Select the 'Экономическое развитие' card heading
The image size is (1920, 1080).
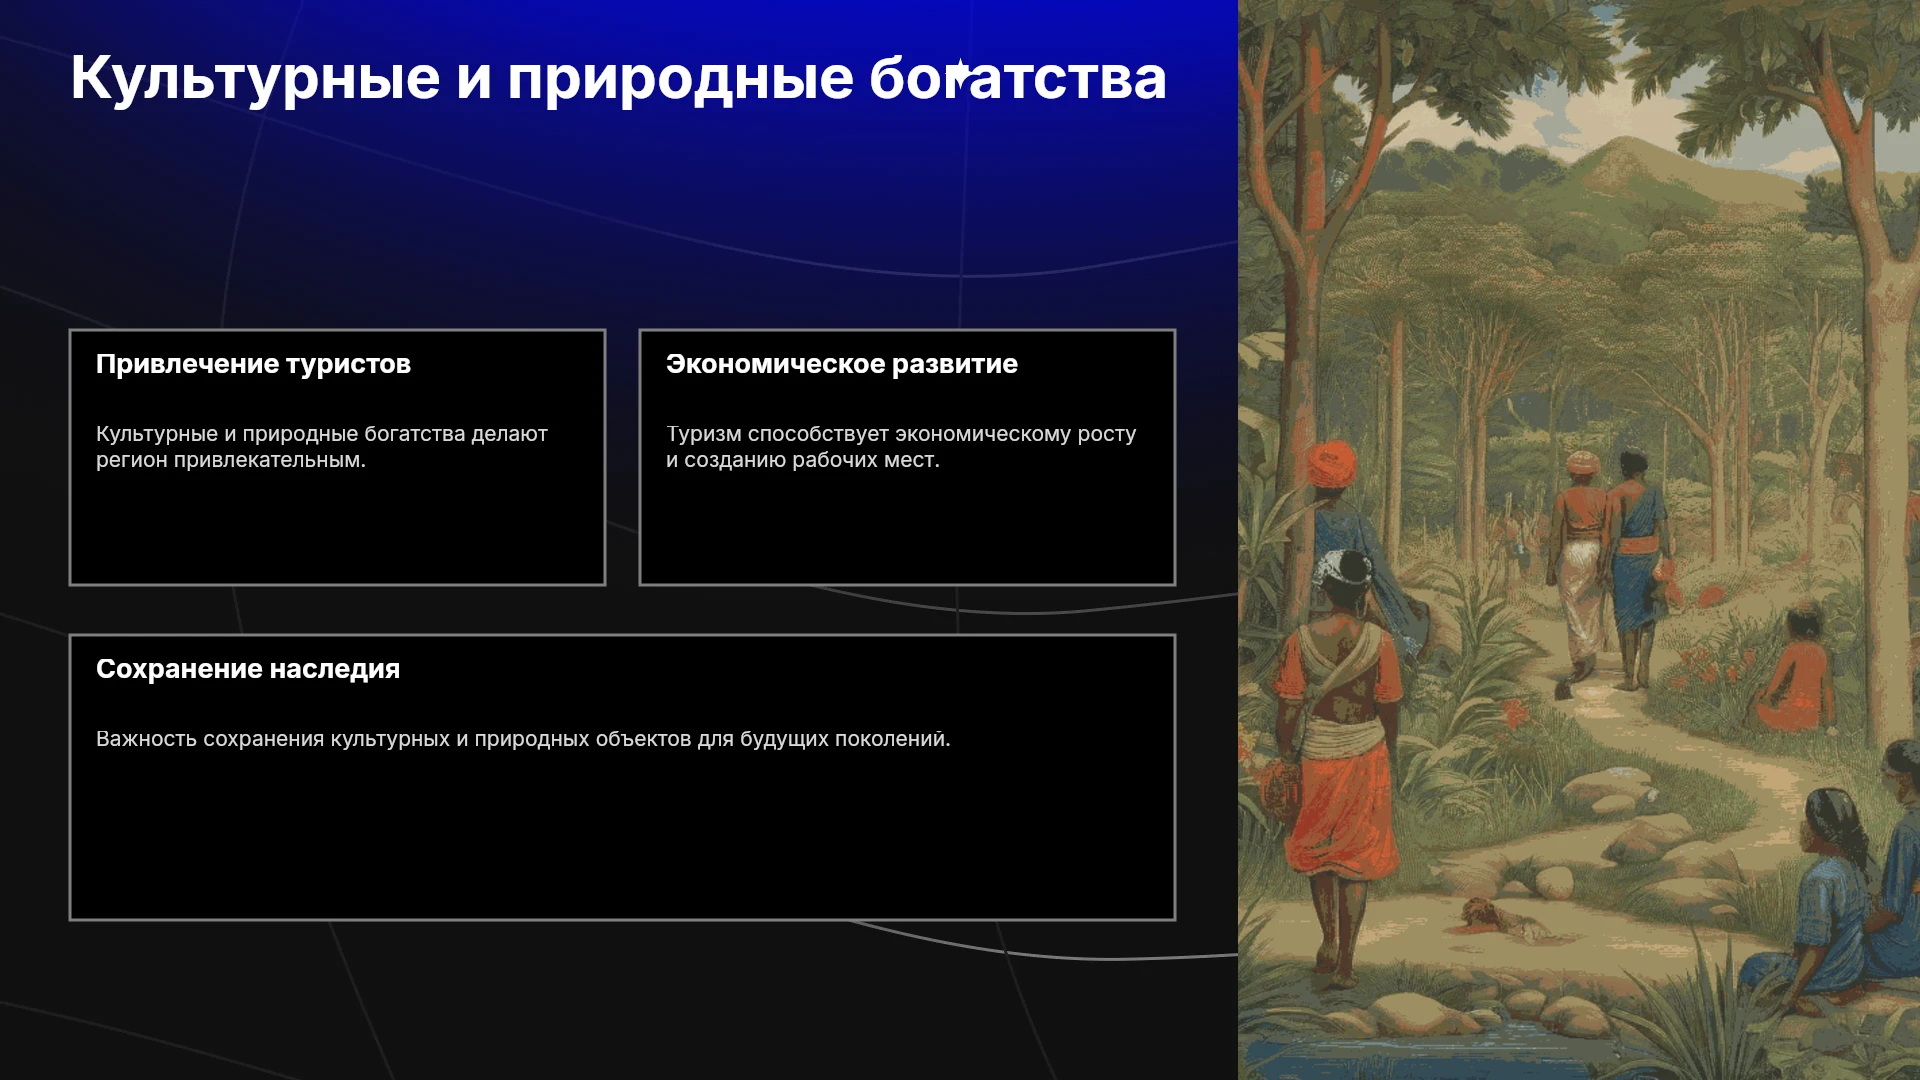click(841, 364)
